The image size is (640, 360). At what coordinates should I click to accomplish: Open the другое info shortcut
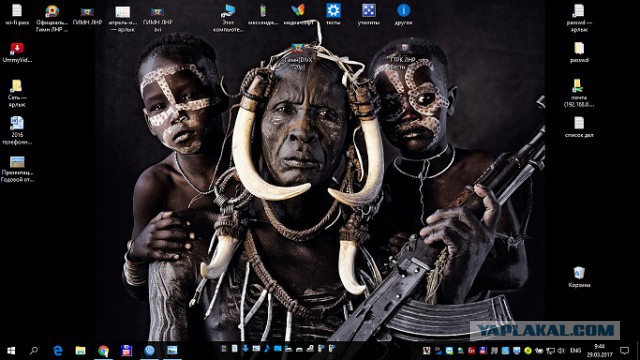tap(403, 14)
